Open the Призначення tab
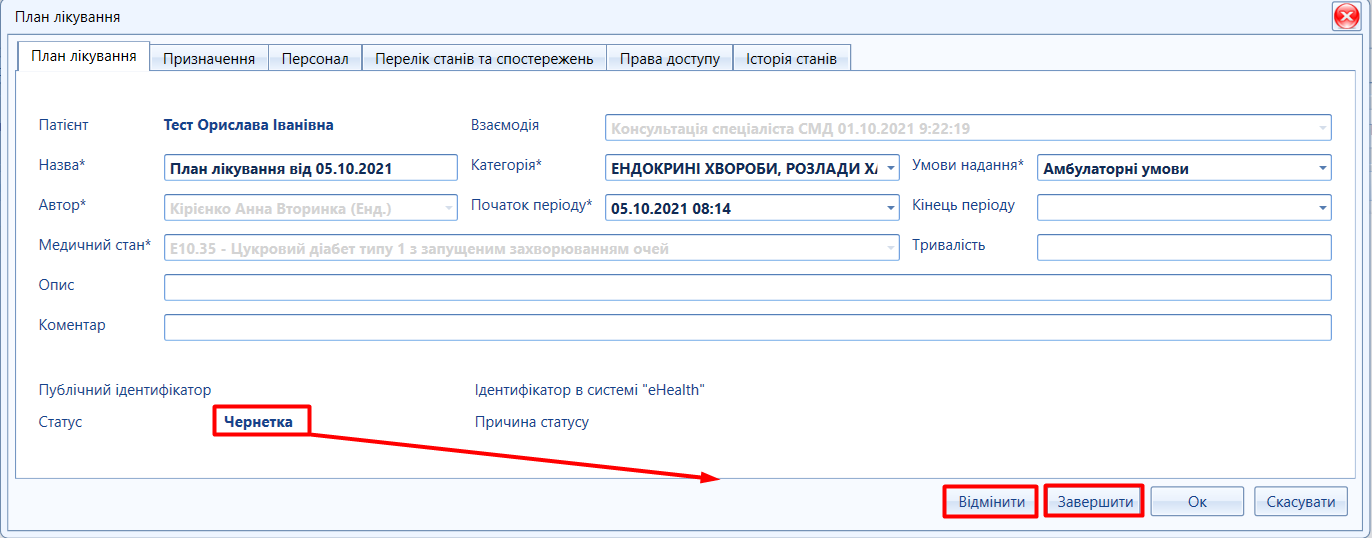This screenshot has width=1372, height=538. click(x=209, y=59)
